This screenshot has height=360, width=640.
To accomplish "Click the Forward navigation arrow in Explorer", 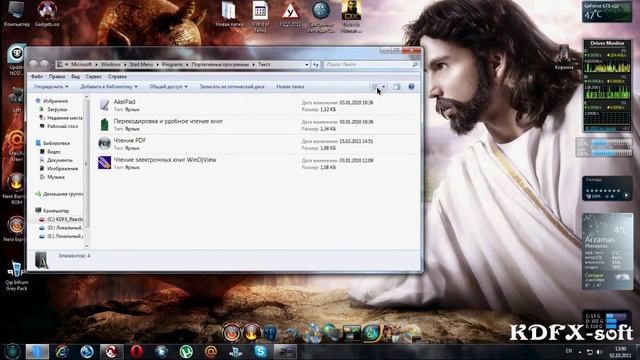I will [44, 64].
